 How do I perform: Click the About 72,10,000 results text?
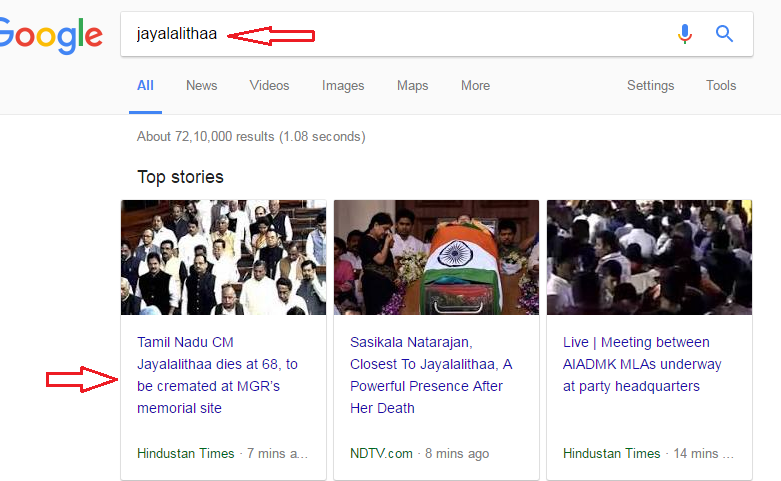[x=251, y=136]
